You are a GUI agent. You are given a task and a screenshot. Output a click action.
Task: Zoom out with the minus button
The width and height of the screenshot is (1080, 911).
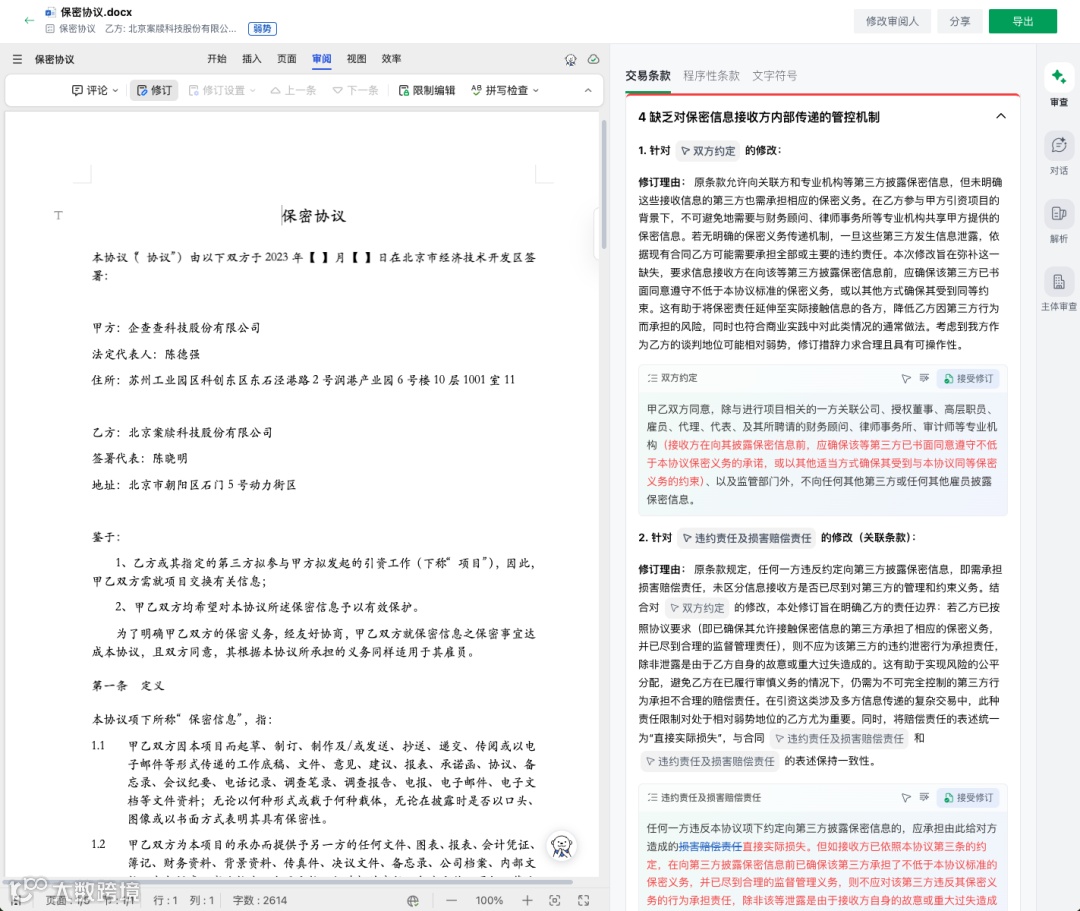[451, 901]
